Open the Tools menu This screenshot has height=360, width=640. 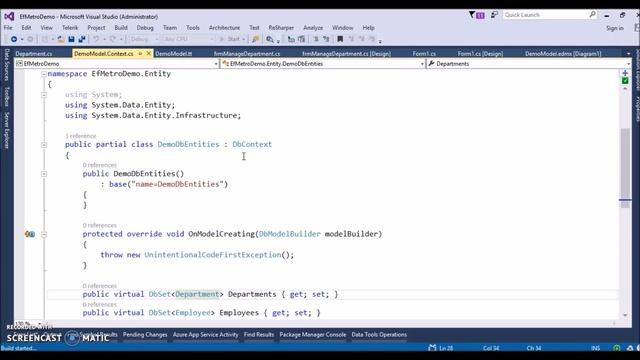[x=193, y=28]
